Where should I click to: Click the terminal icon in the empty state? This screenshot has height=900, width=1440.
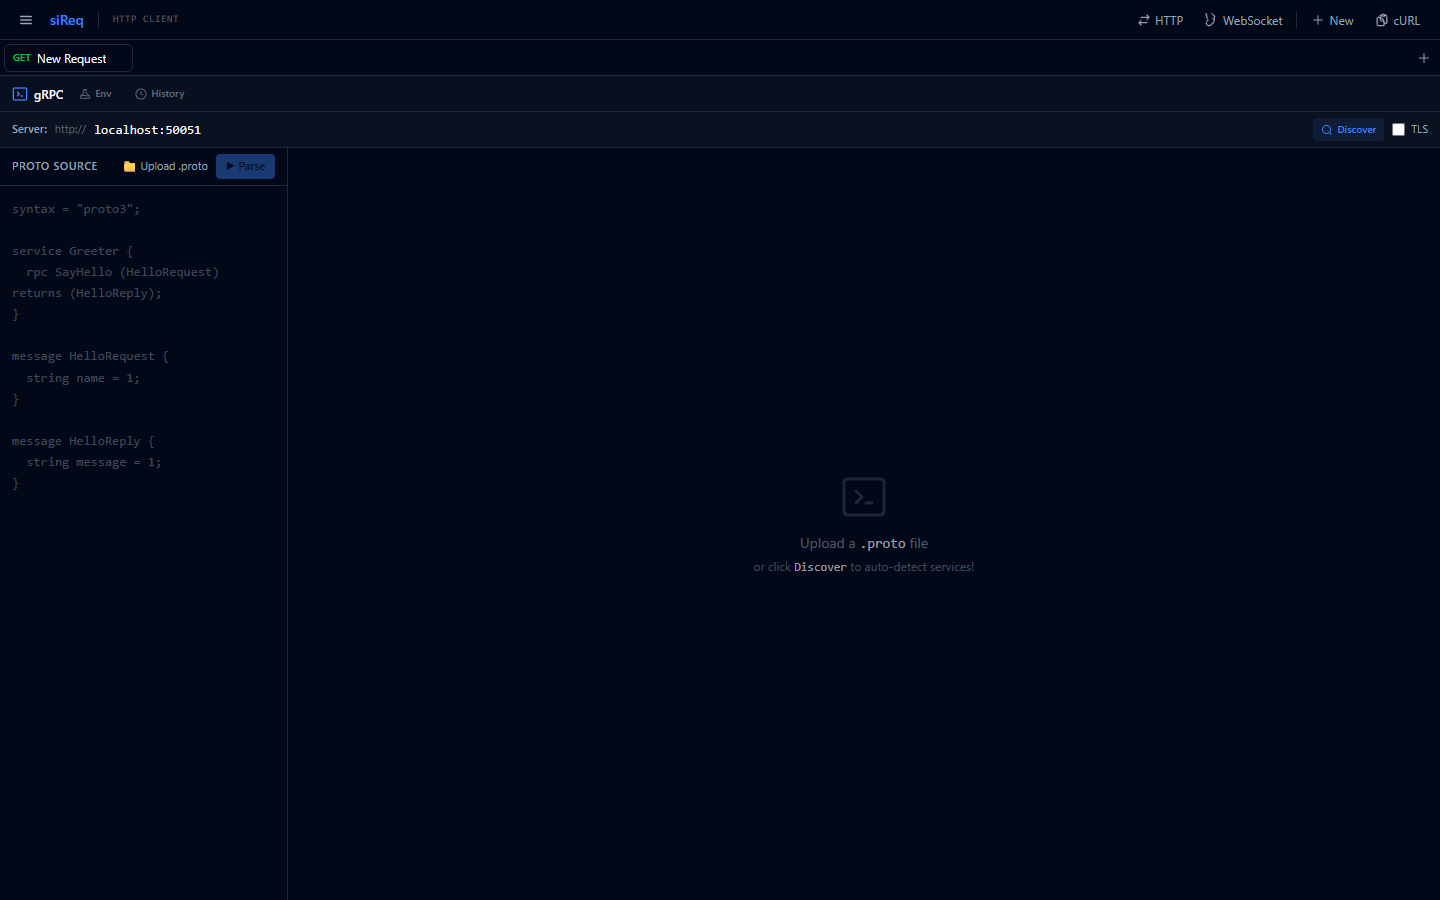click(x=864, y=497)
